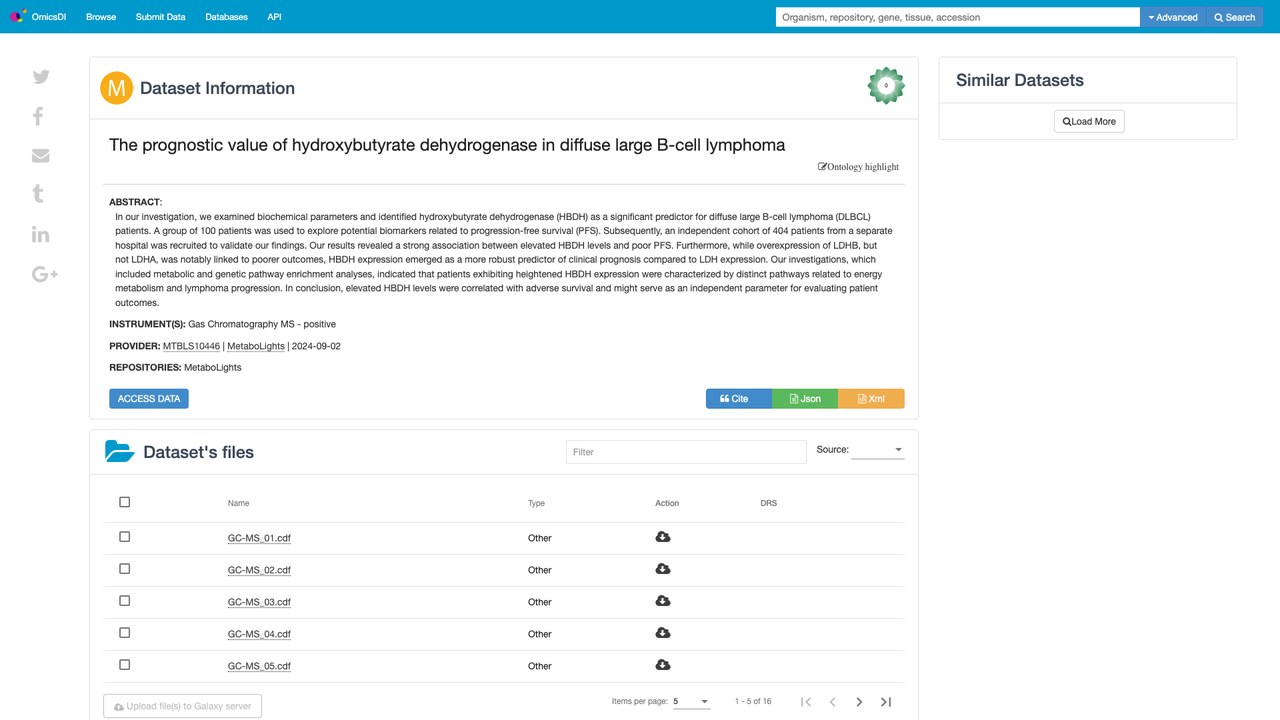This screenshot has height=720, width=1280.
Task: Share dataset on Tumblr
Action: [x=38, y=194]
